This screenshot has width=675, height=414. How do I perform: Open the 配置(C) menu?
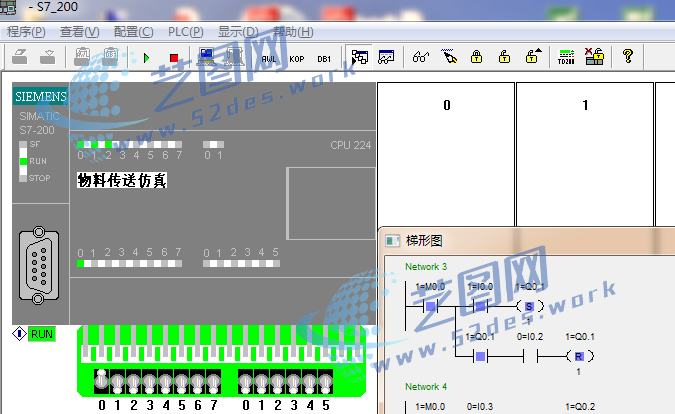click(x=133, y=32)
